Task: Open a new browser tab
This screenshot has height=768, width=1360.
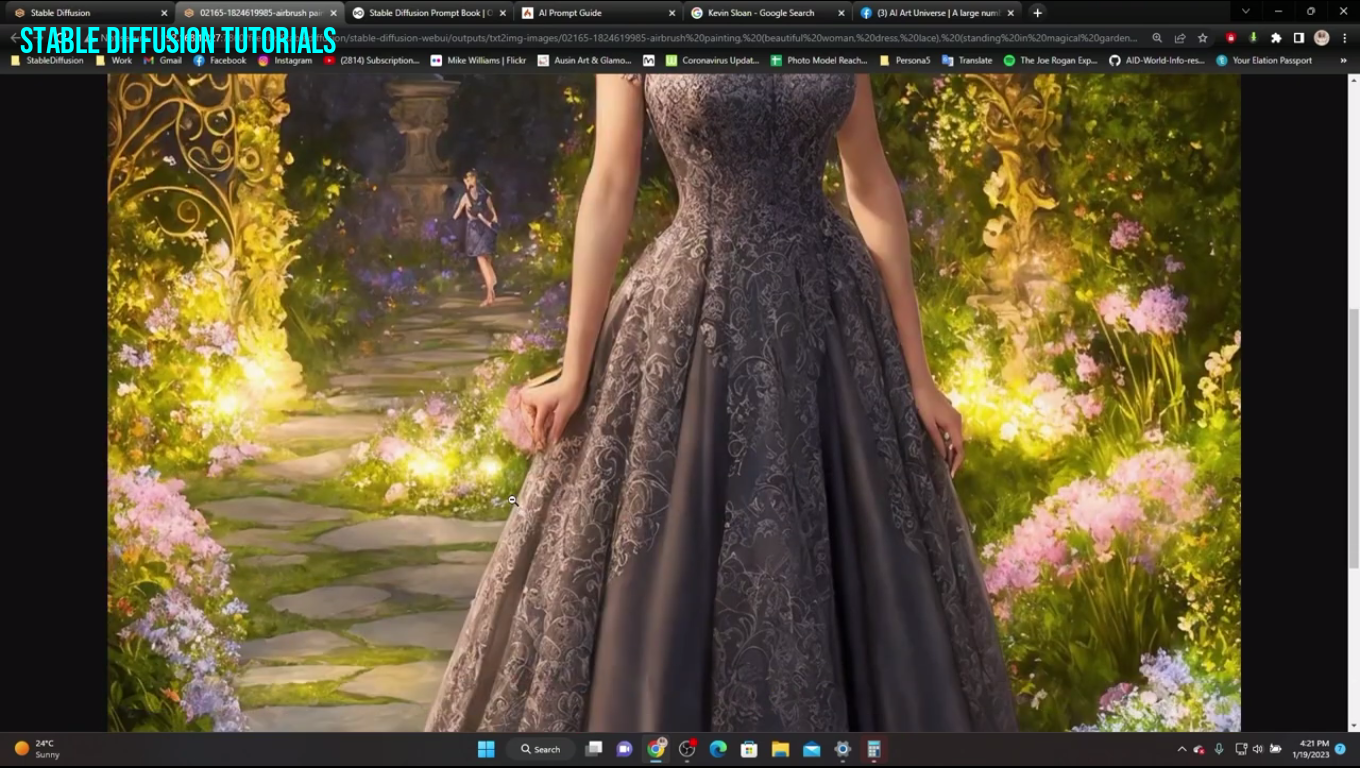Action: click(x=1037, y=13)
